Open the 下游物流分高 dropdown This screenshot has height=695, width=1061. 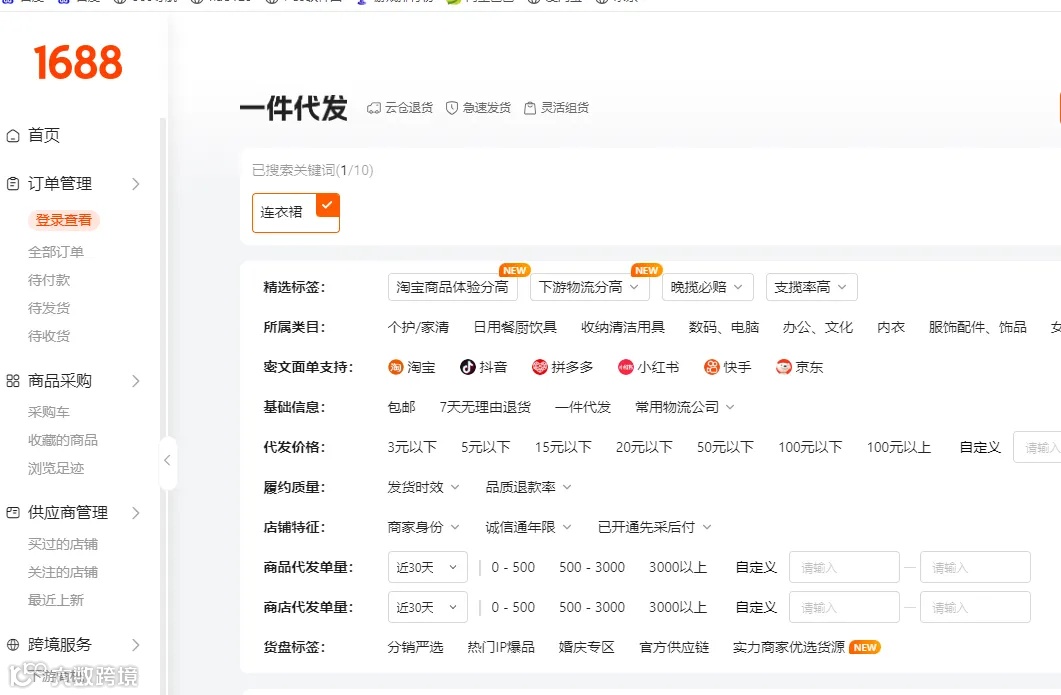pyautogui.click(x=589, y=287)
